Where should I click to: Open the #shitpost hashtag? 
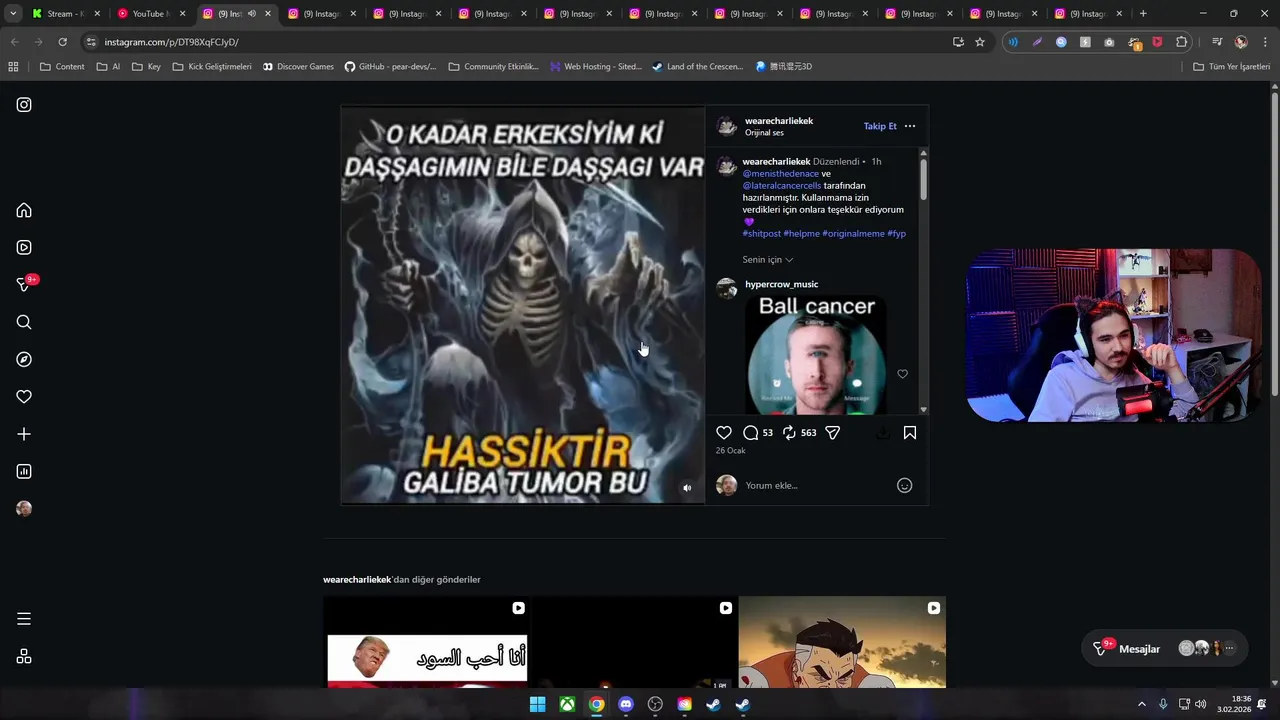coord(761,234)
